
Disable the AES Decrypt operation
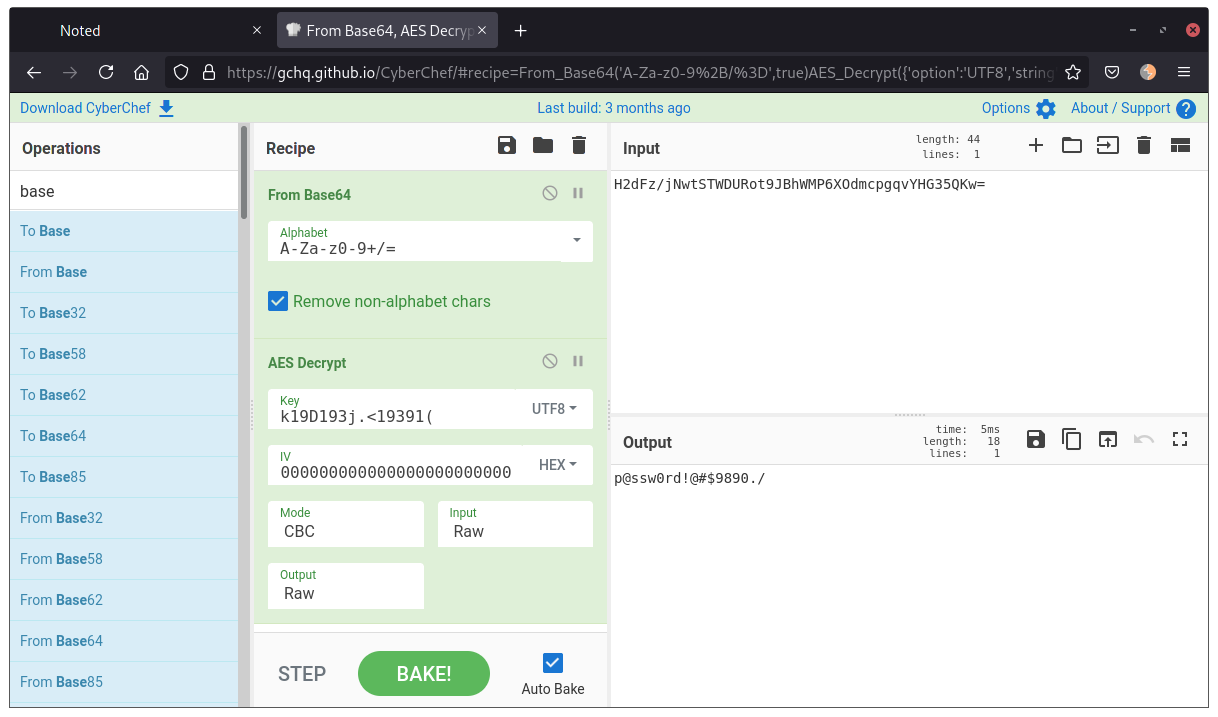[550, 361]
